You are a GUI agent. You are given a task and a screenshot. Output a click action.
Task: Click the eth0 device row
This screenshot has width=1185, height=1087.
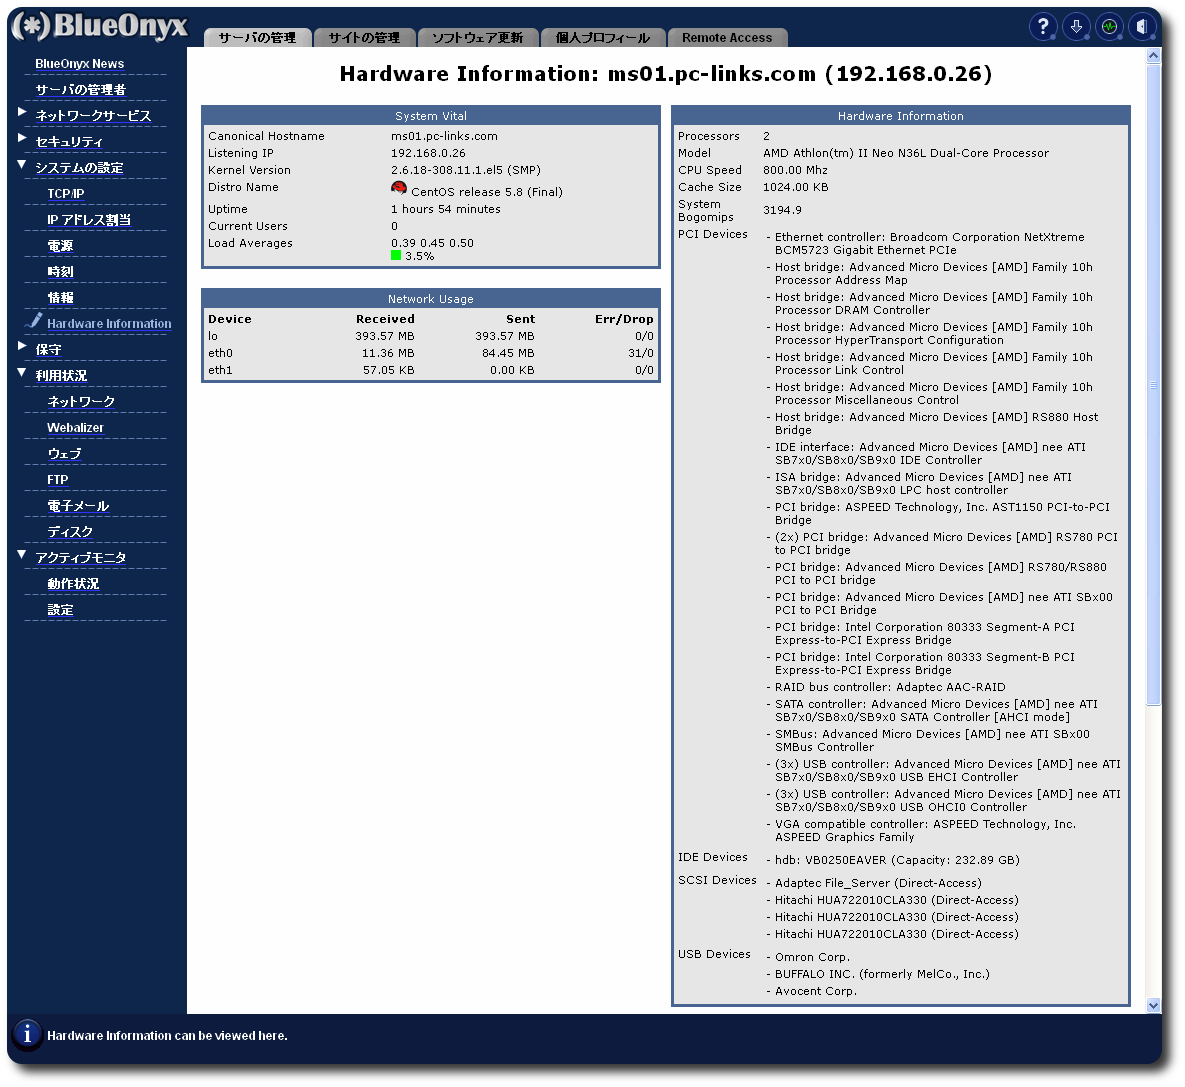point(431,353)
